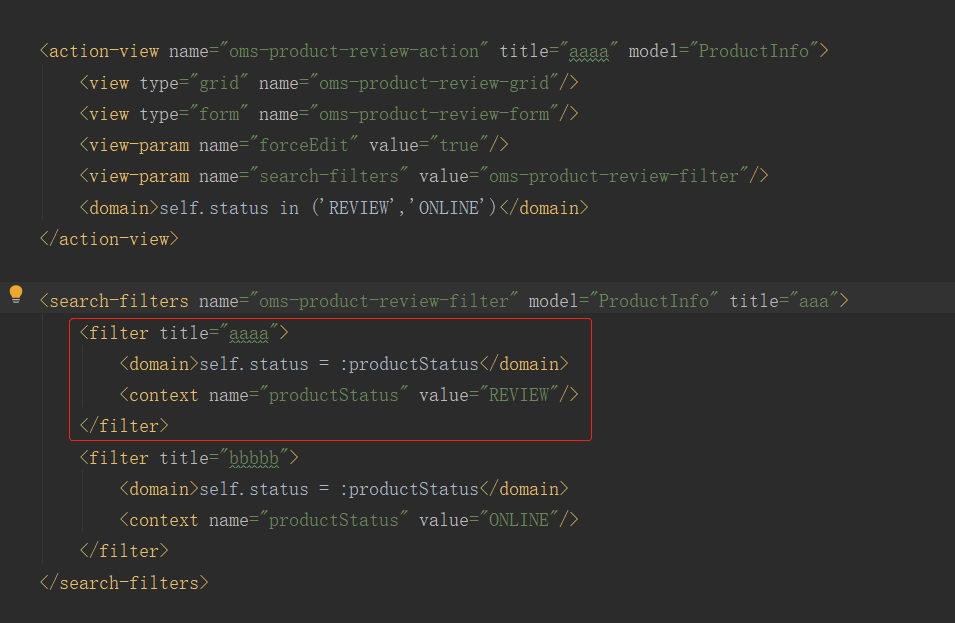The height and width of the screenshot is (623, 955).
Task: Click the opening search-filters tag name
Action: click(x=119, y=301)
